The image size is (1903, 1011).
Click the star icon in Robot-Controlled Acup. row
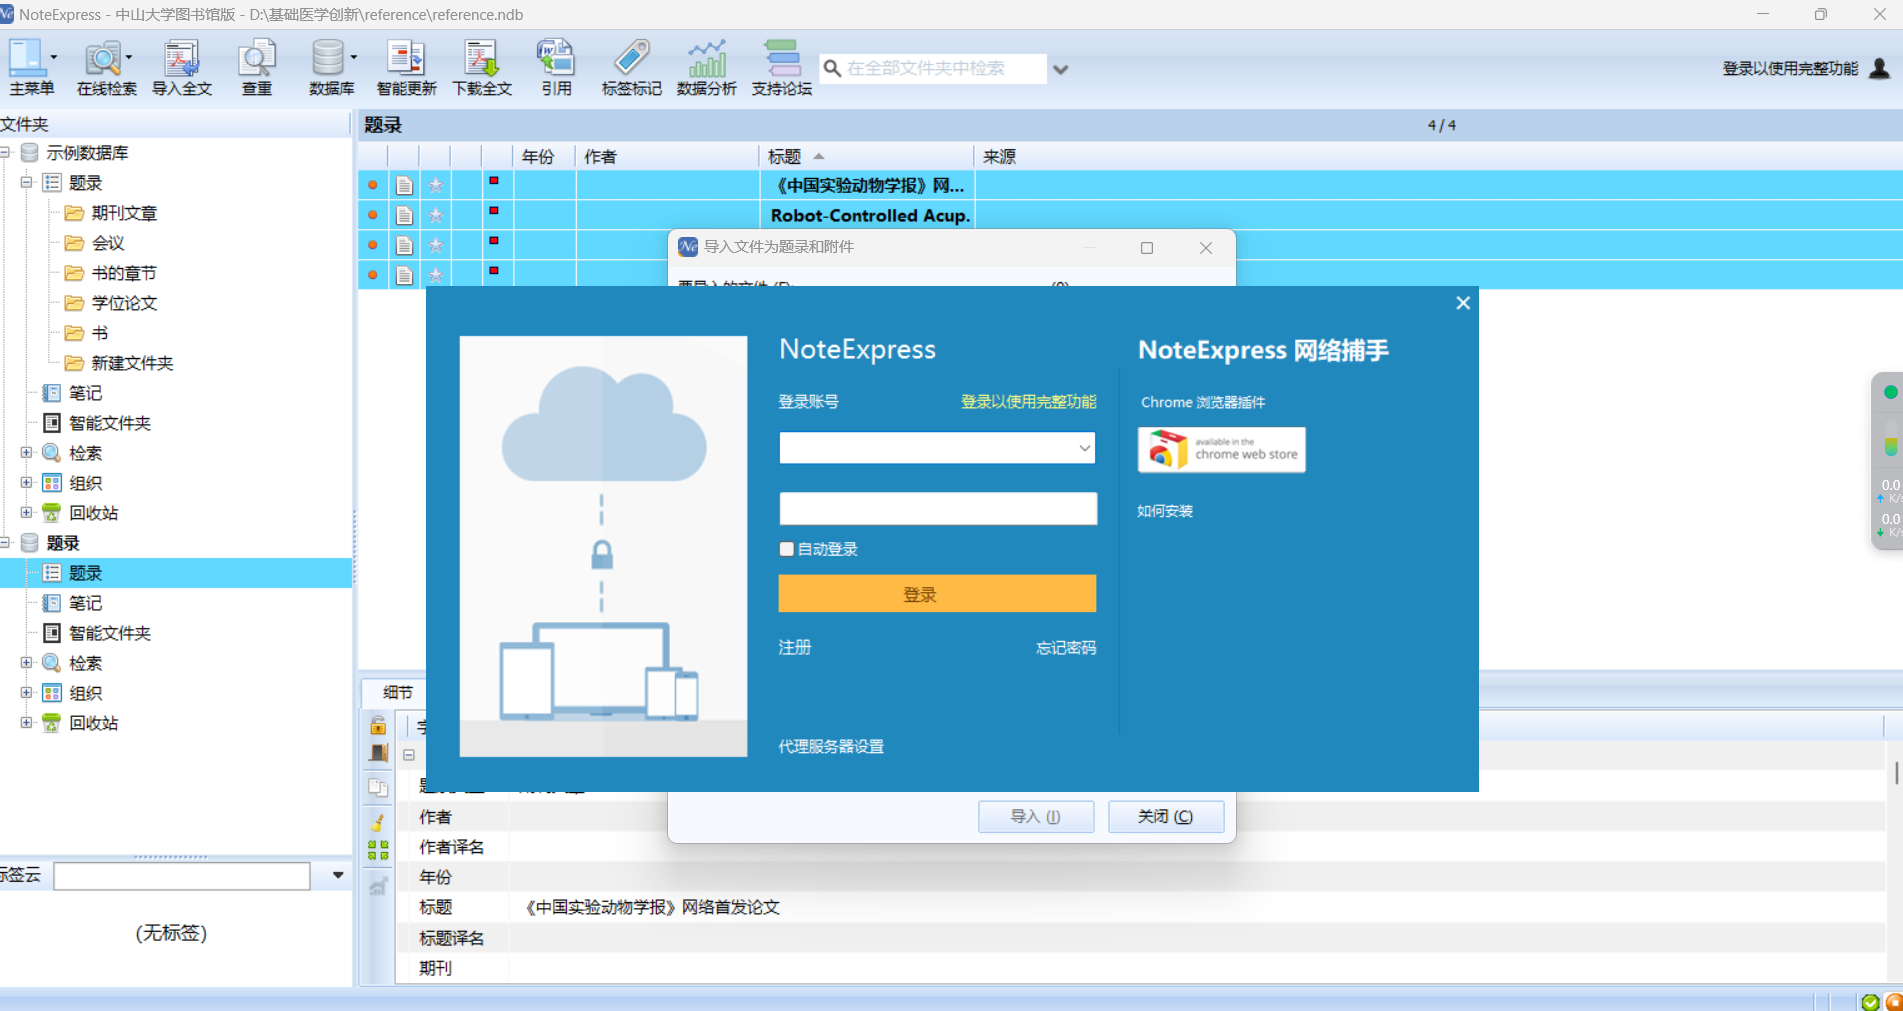tap(436, 215)
